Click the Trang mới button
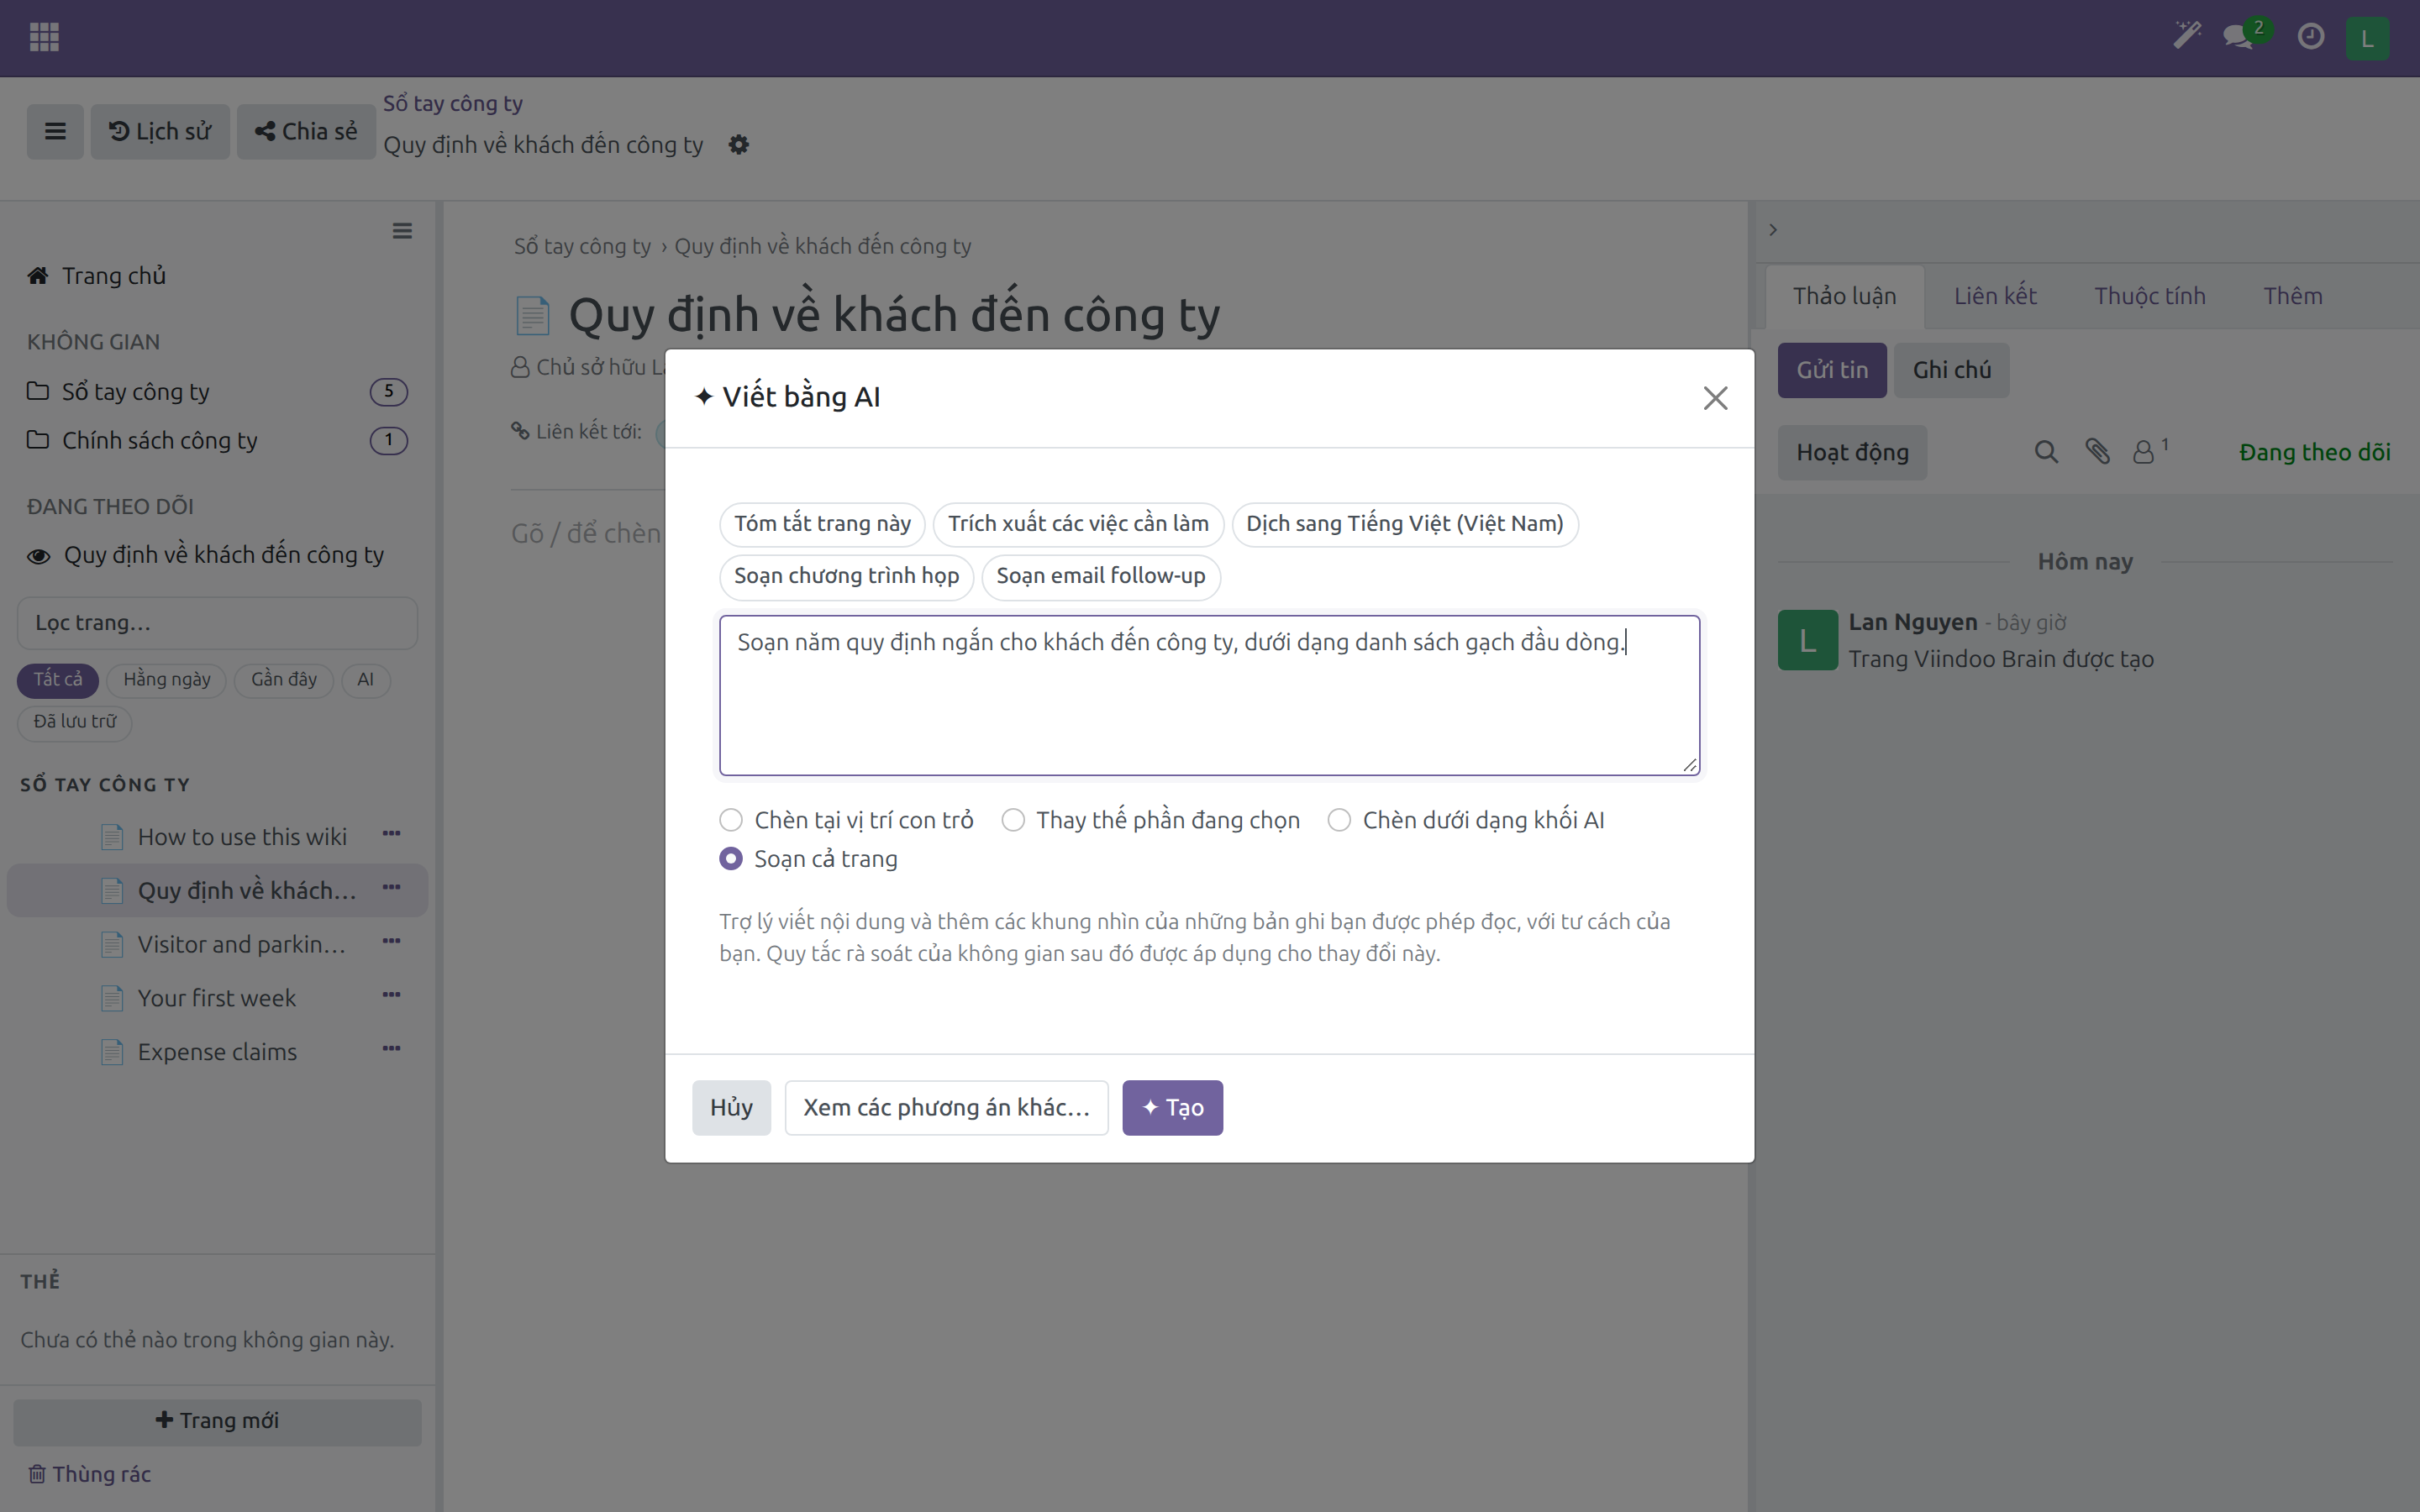 tap(217, 1421)
